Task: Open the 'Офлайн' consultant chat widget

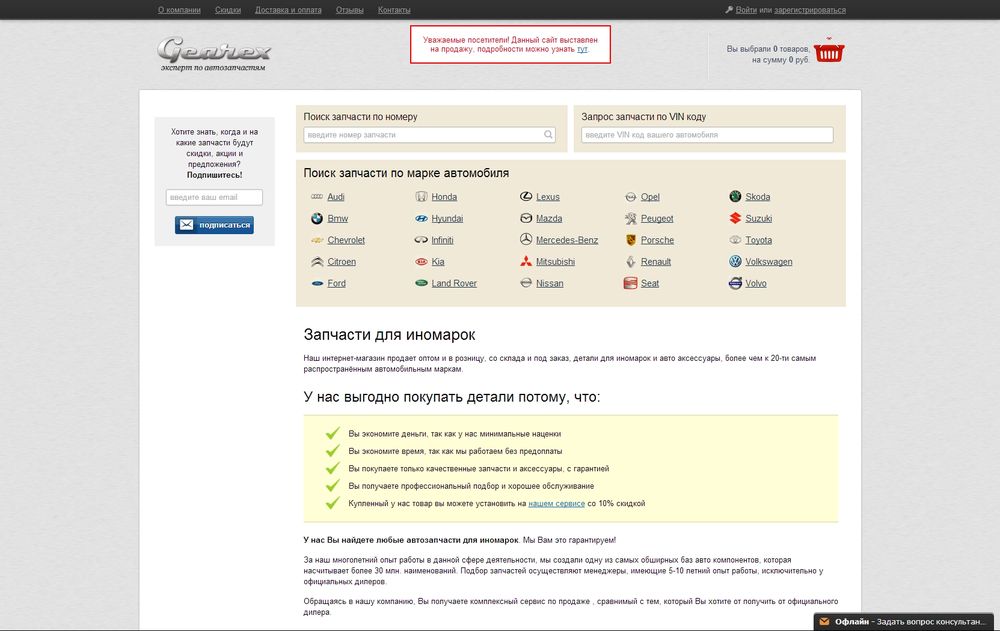Action: coord(904,621)
